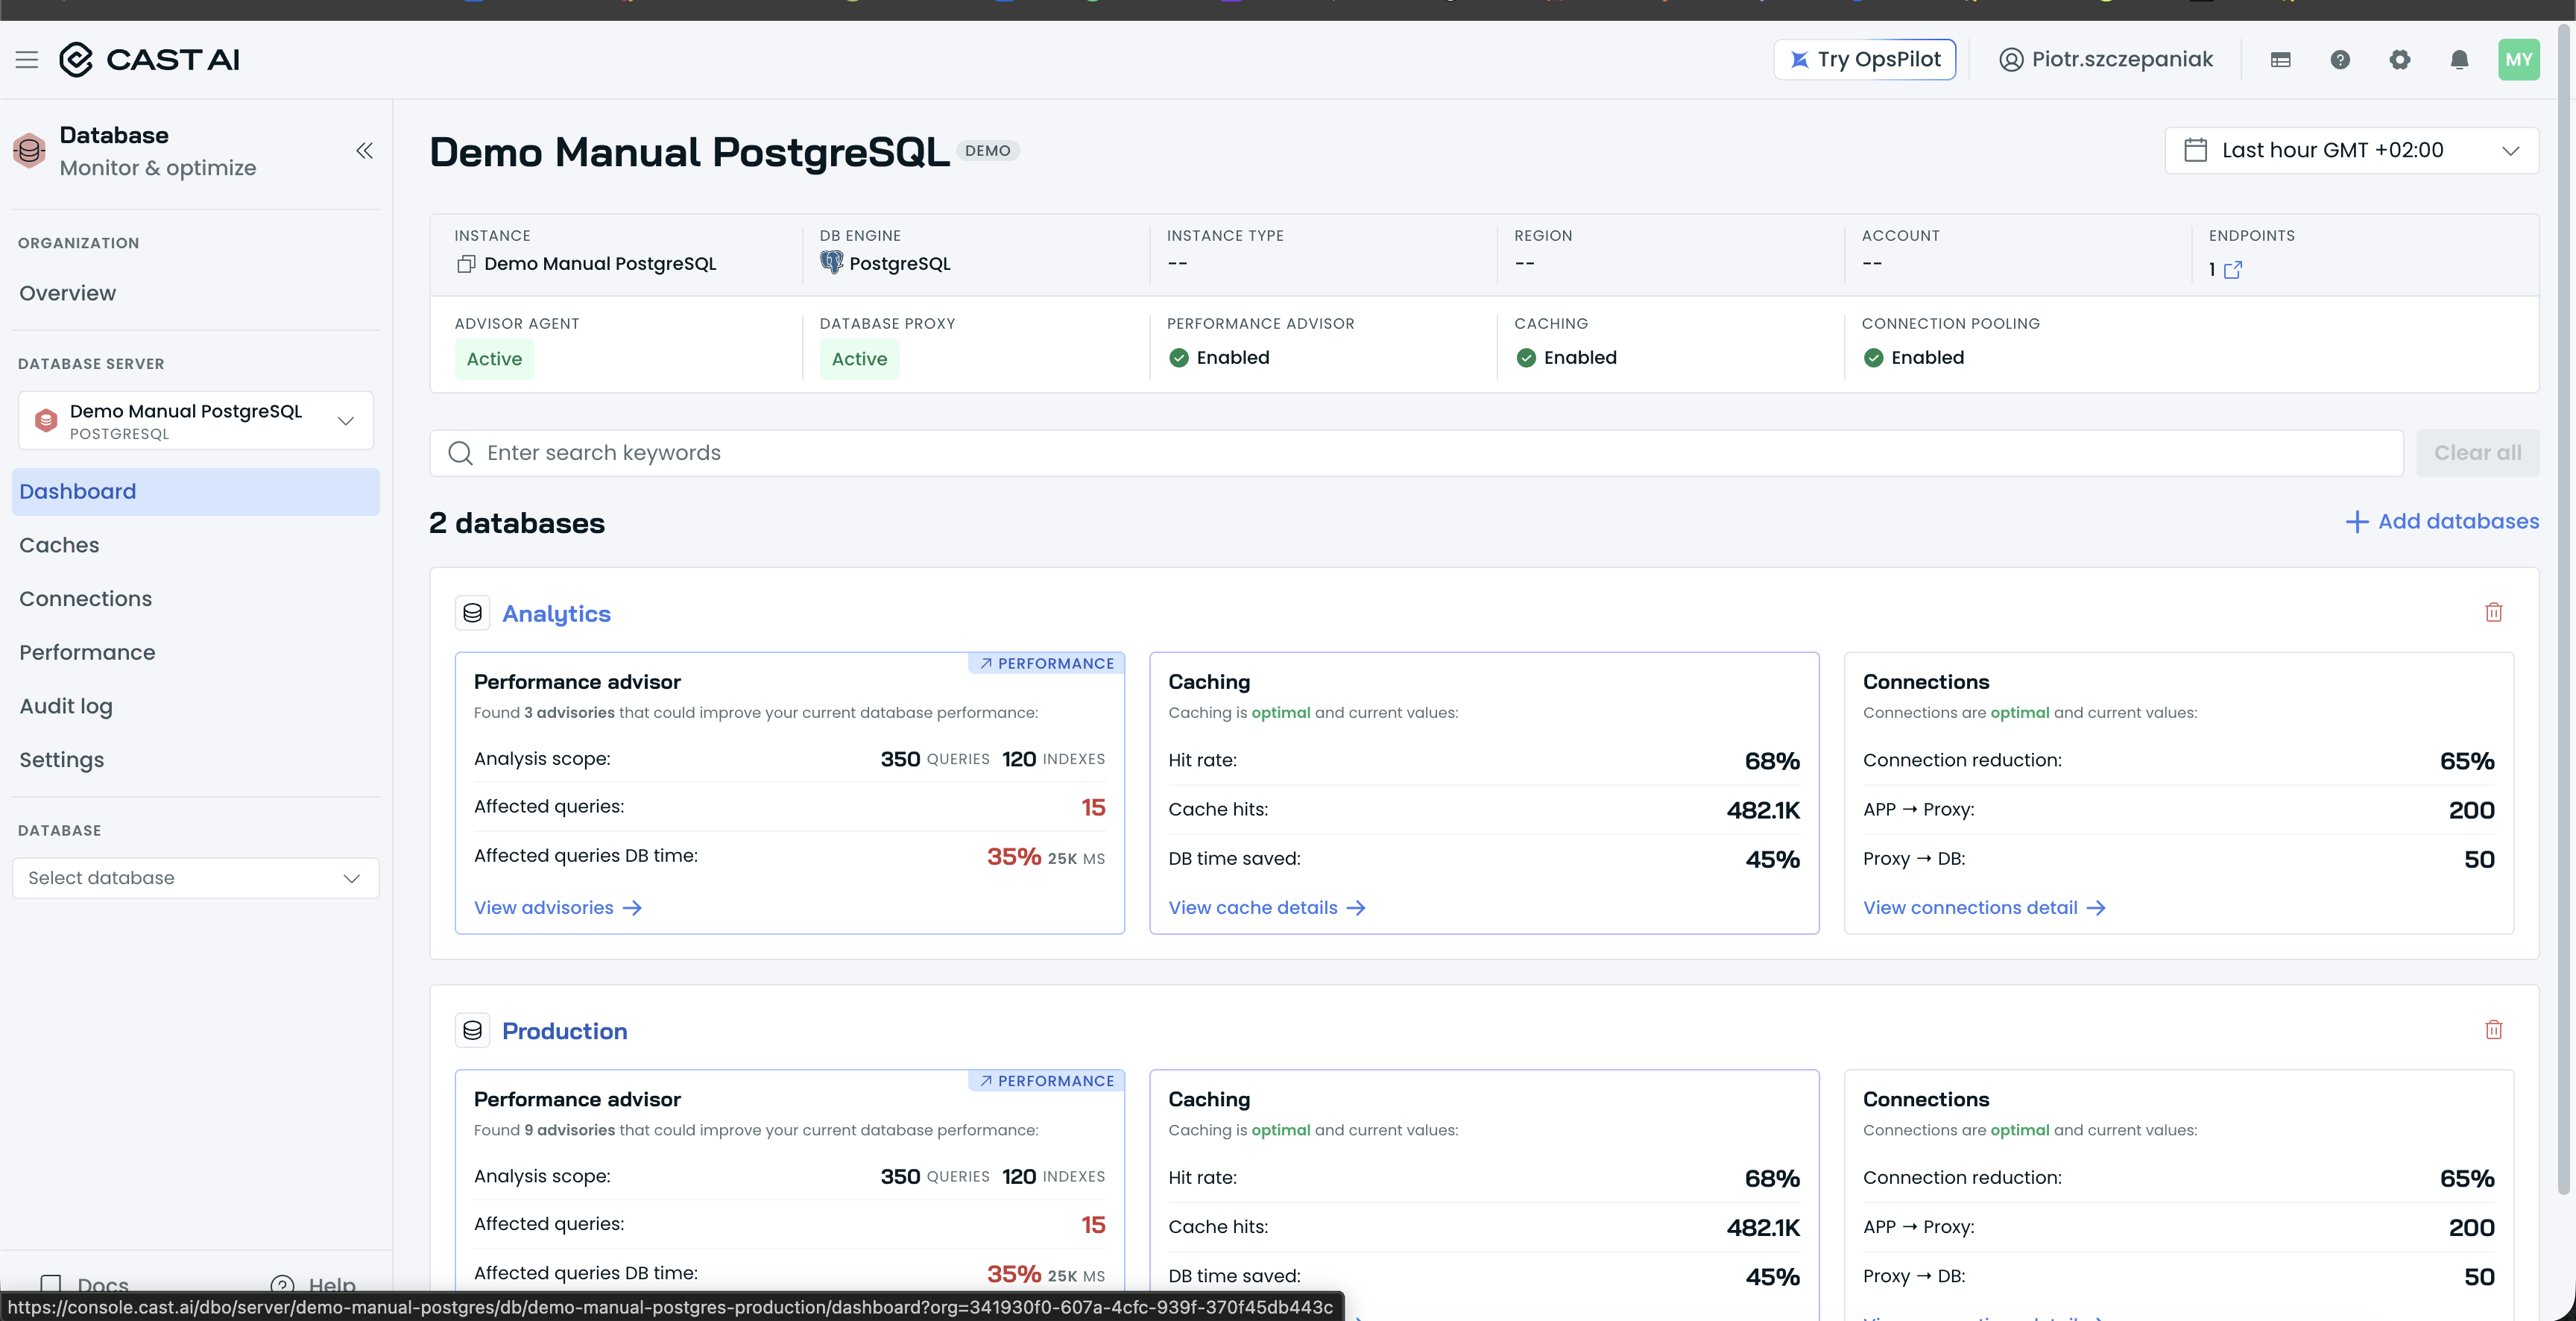Open the Last hour GMT +02:00 dropdown
Image resolution: width=2576 pixels, height=1321 pixels.
pyautogui.click(x=2352, y=150)
